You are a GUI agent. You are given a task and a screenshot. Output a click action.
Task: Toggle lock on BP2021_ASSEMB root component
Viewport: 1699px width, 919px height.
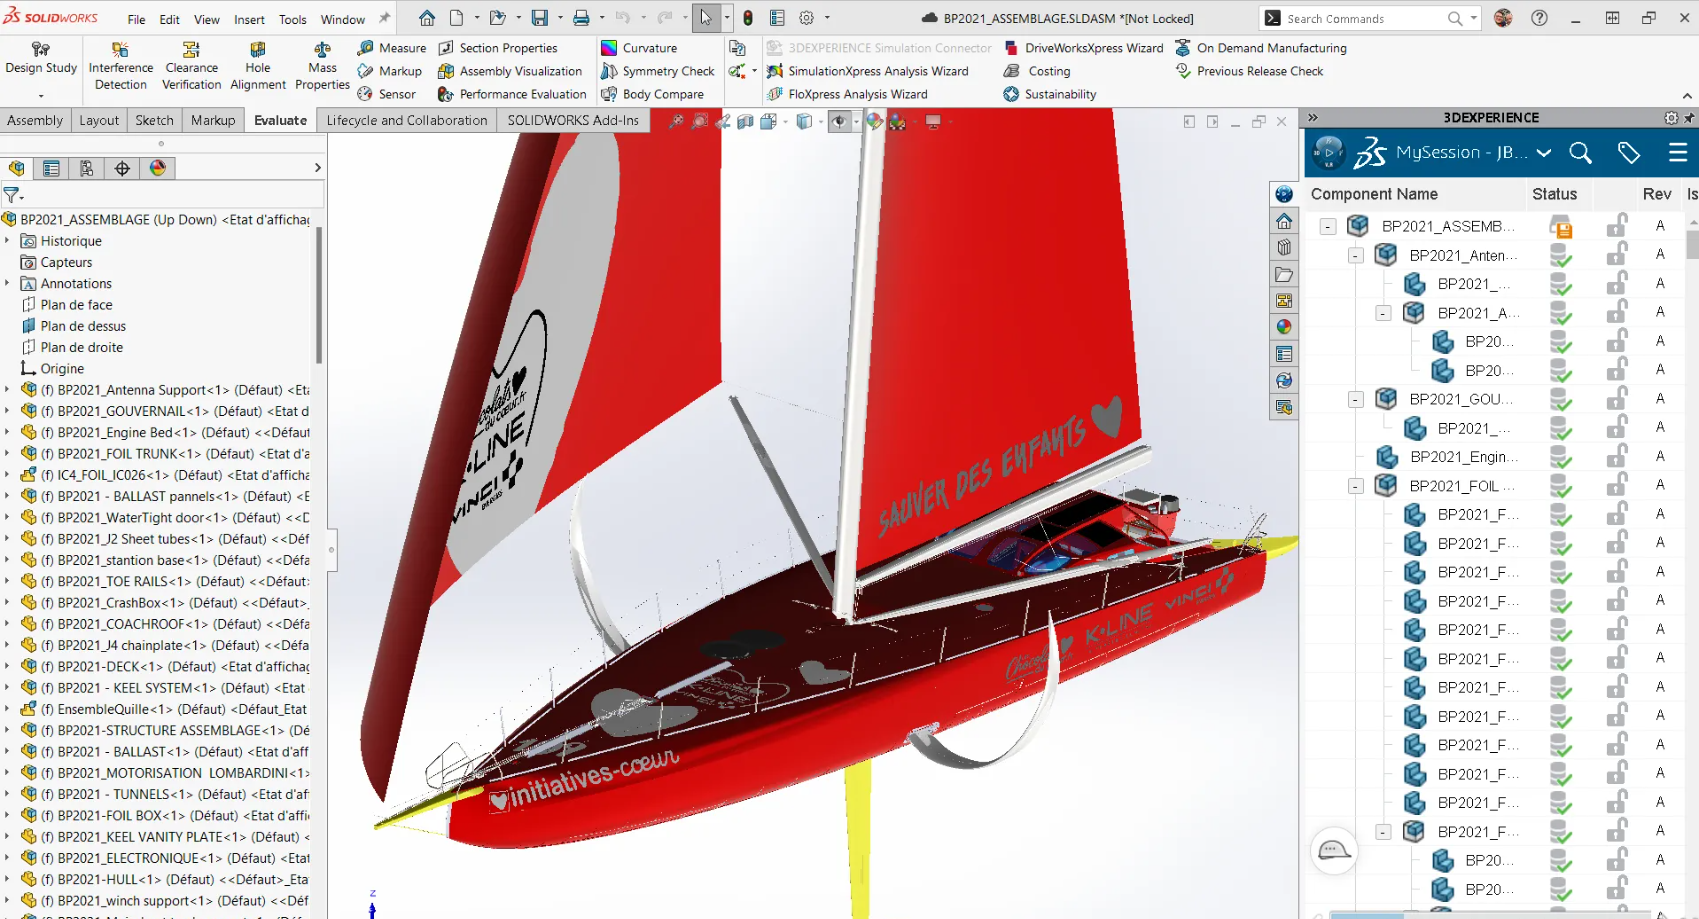click(x=1616, y=226)
